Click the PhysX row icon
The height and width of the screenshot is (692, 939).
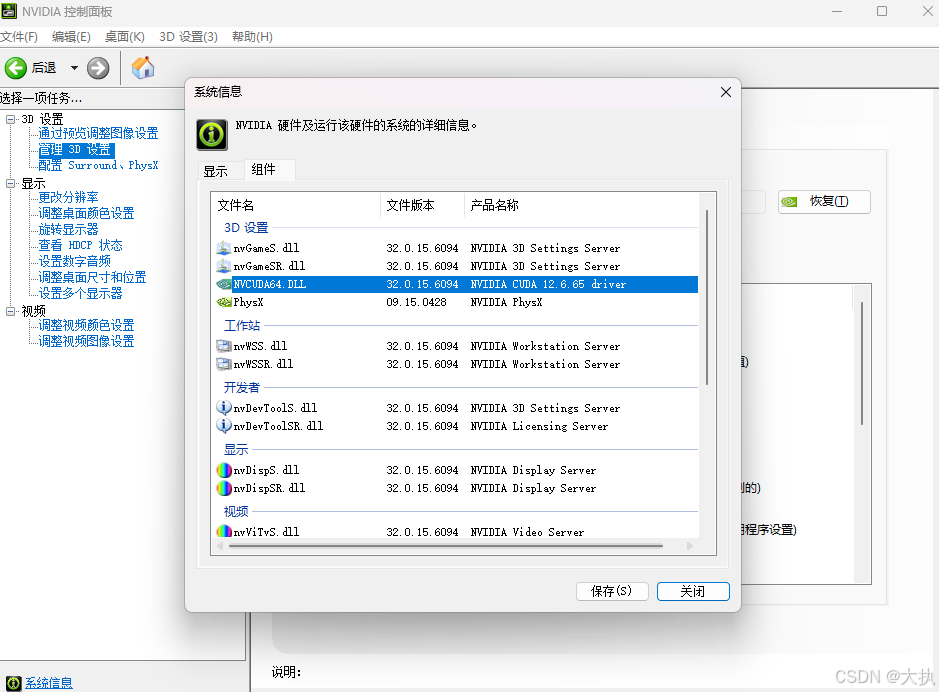[223, 302]
